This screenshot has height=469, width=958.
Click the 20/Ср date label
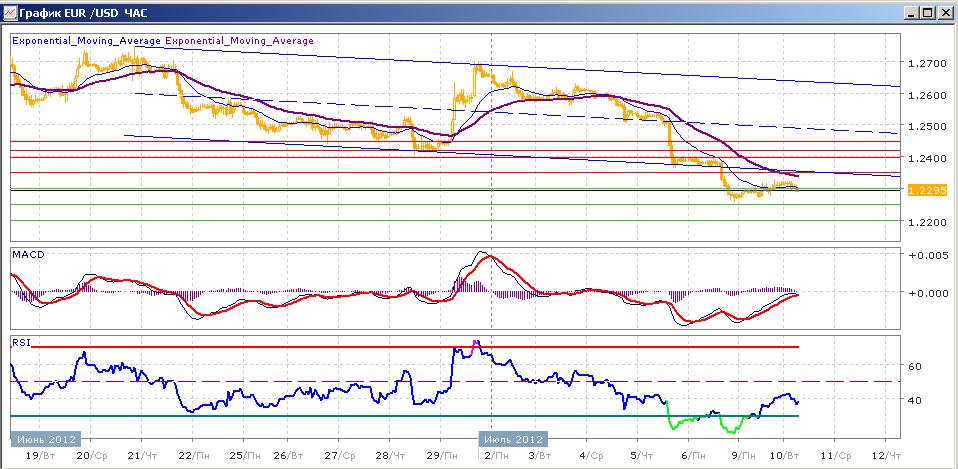point(90,456)
